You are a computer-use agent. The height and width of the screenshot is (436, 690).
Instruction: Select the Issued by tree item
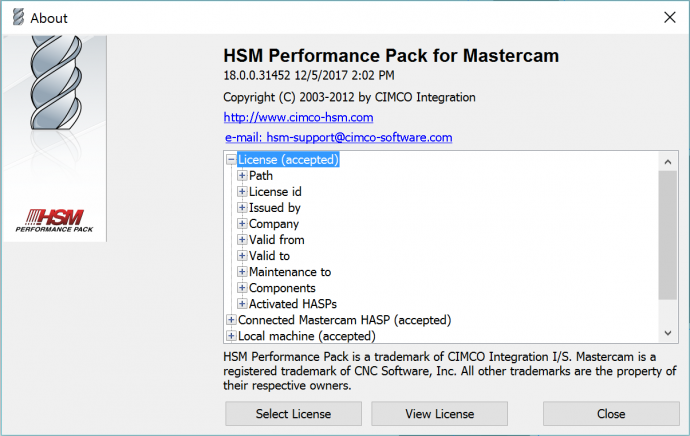pyautogui.click(x=275, y=208)
